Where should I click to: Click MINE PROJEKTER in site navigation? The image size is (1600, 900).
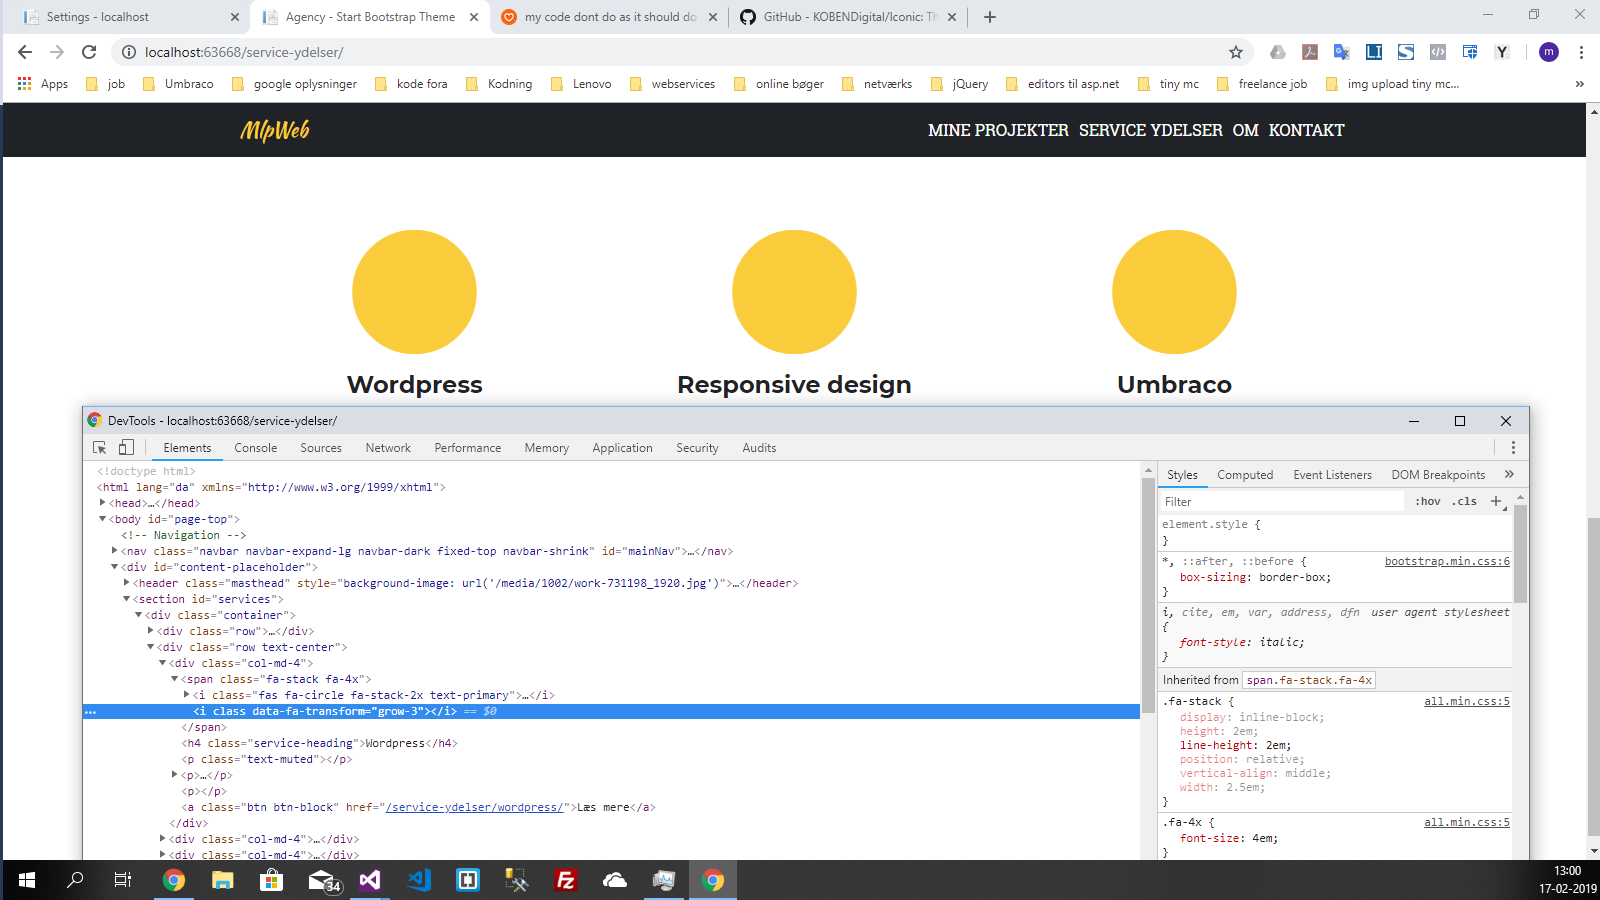click(x=998, y=130)
